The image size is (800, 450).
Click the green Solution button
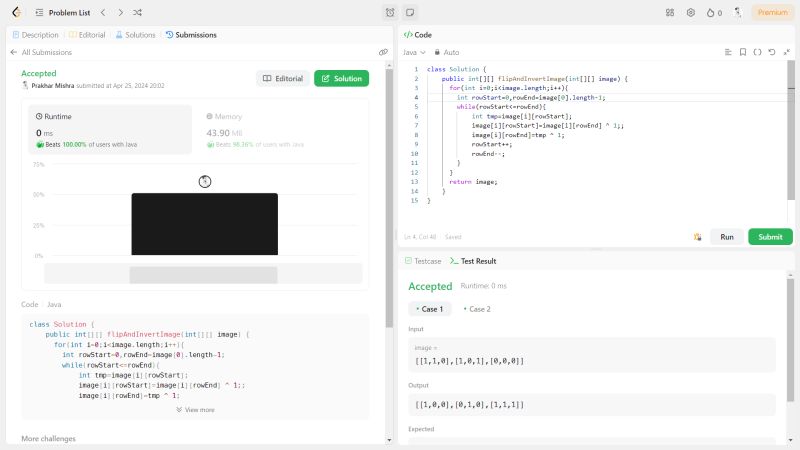(341, 79)
